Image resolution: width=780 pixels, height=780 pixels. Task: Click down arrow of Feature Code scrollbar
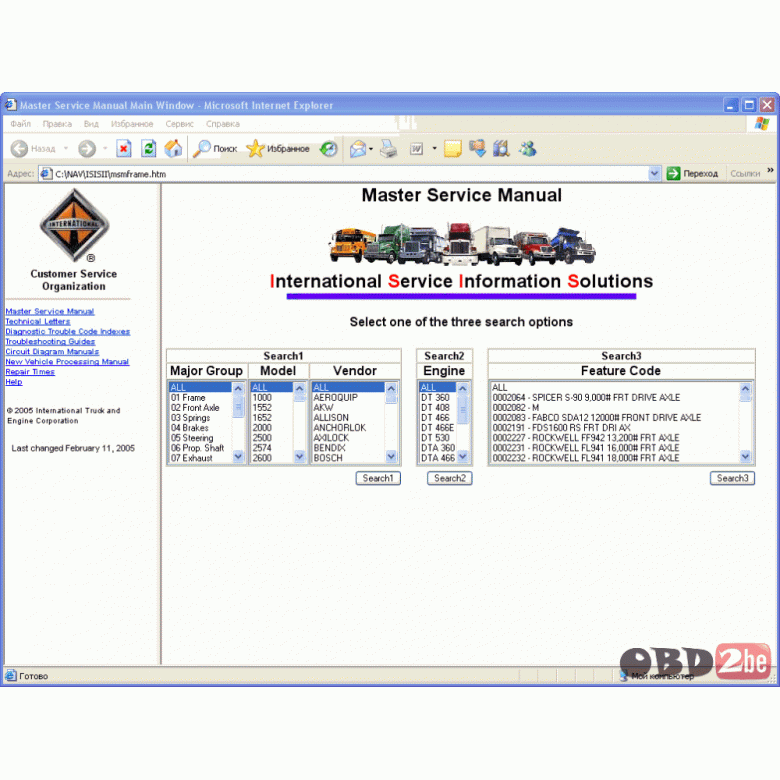coord(745,456)
